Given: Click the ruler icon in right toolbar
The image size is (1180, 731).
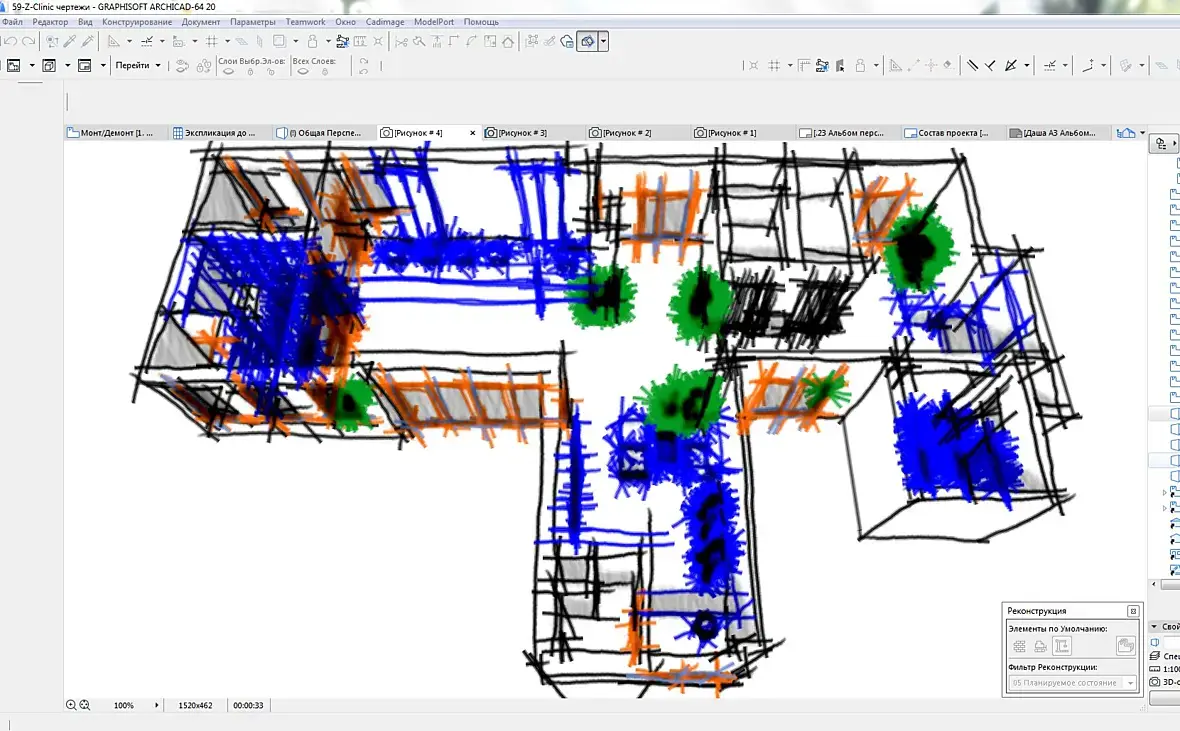Looking at the screenshot, I should click(804, 65).
